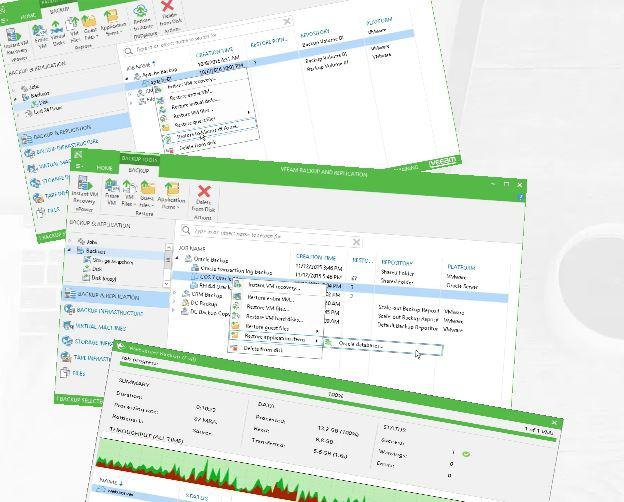Click Guest Files folder icon in middle window
The image size is (624, 502).
click(x=147, y=188)
